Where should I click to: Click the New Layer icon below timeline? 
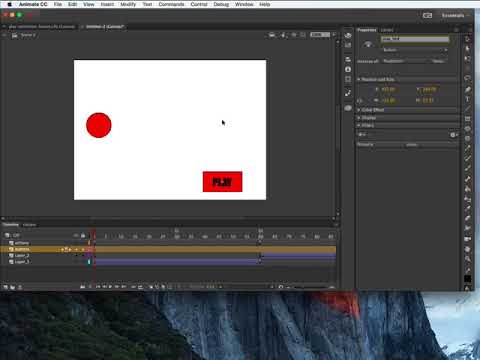pos(6,287)
